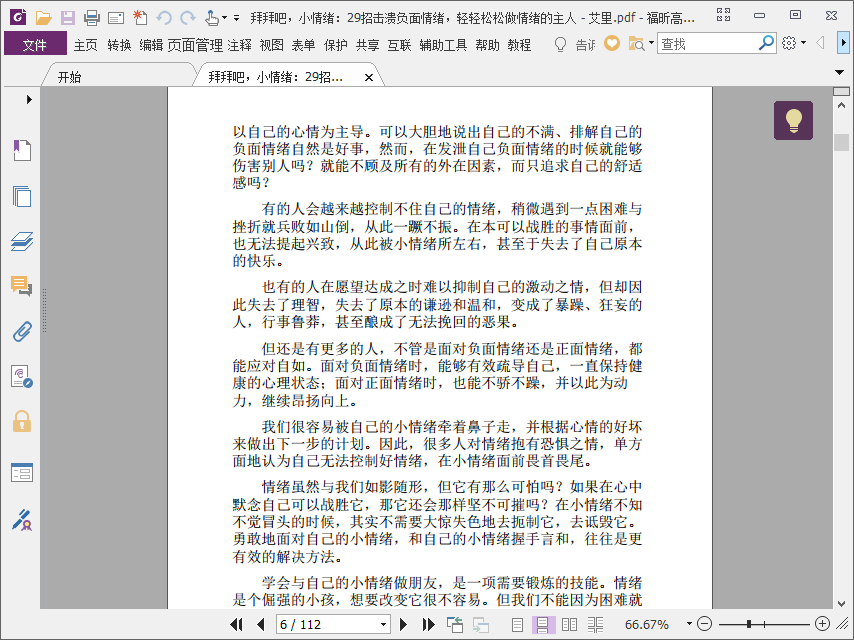Open the 辅助工具 ribbon tab
Viewport: 854px width, 640px height.
point(443,45)
